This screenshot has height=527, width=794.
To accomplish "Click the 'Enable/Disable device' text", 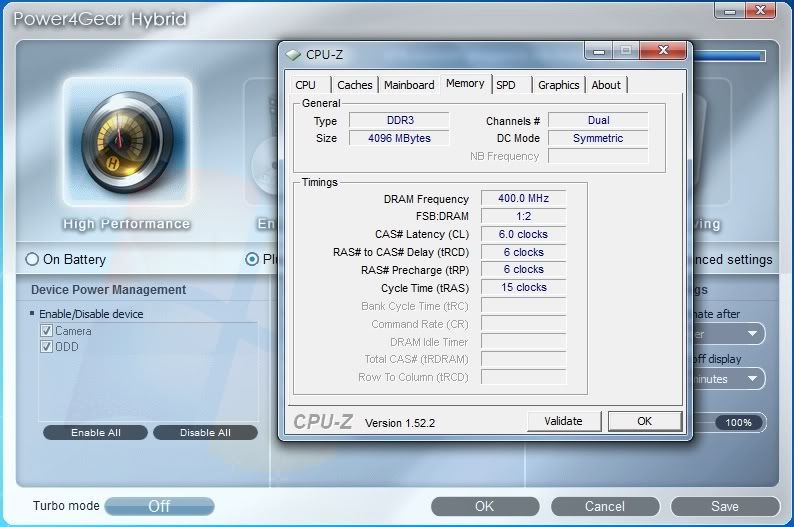I will 91,314.
